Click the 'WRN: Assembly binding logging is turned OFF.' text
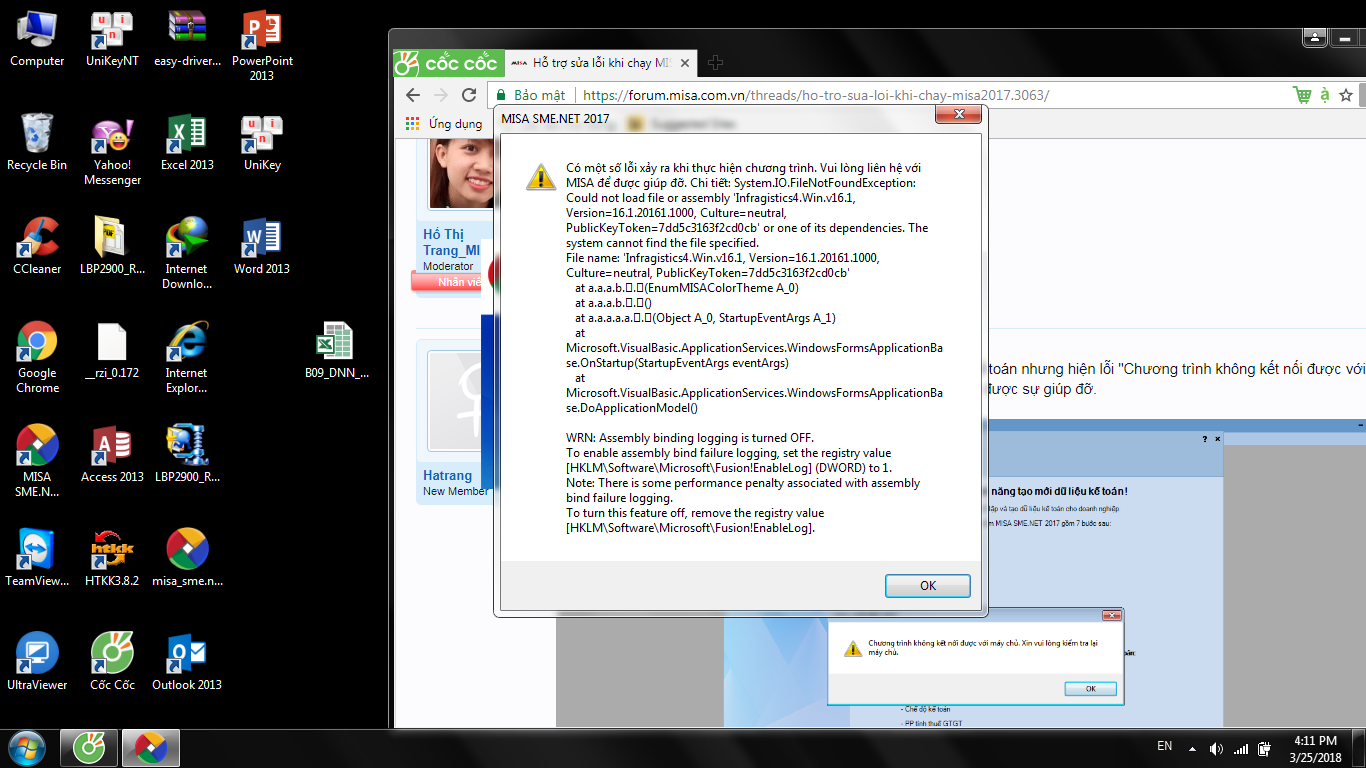The image size is (1366, 768). pos(690,438)
